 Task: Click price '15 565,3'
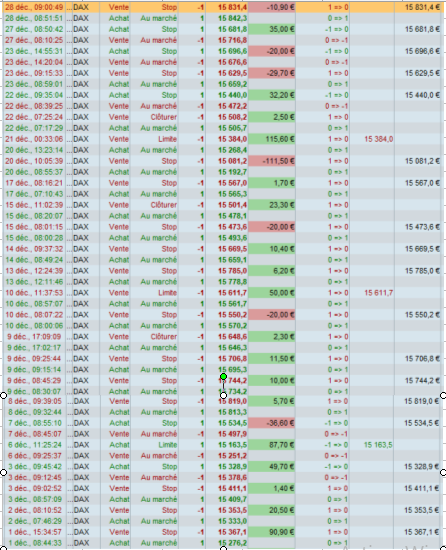point(232,194)
